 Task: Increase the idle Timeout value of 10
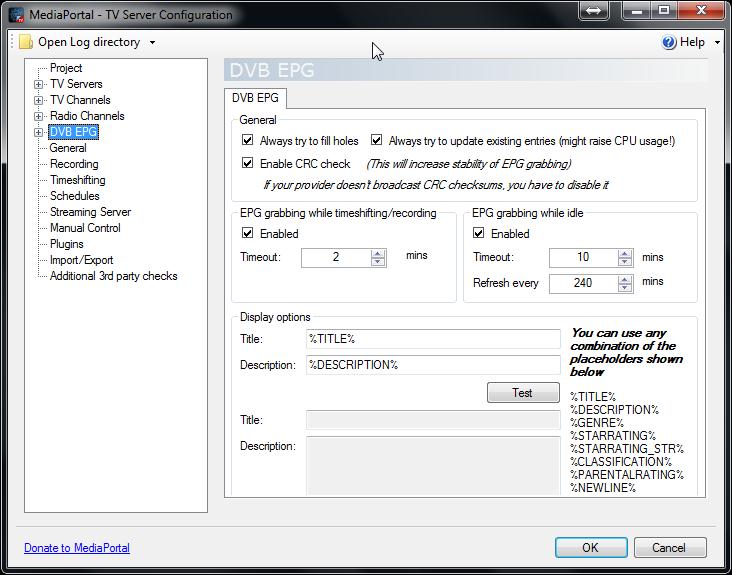click(625, 253)
